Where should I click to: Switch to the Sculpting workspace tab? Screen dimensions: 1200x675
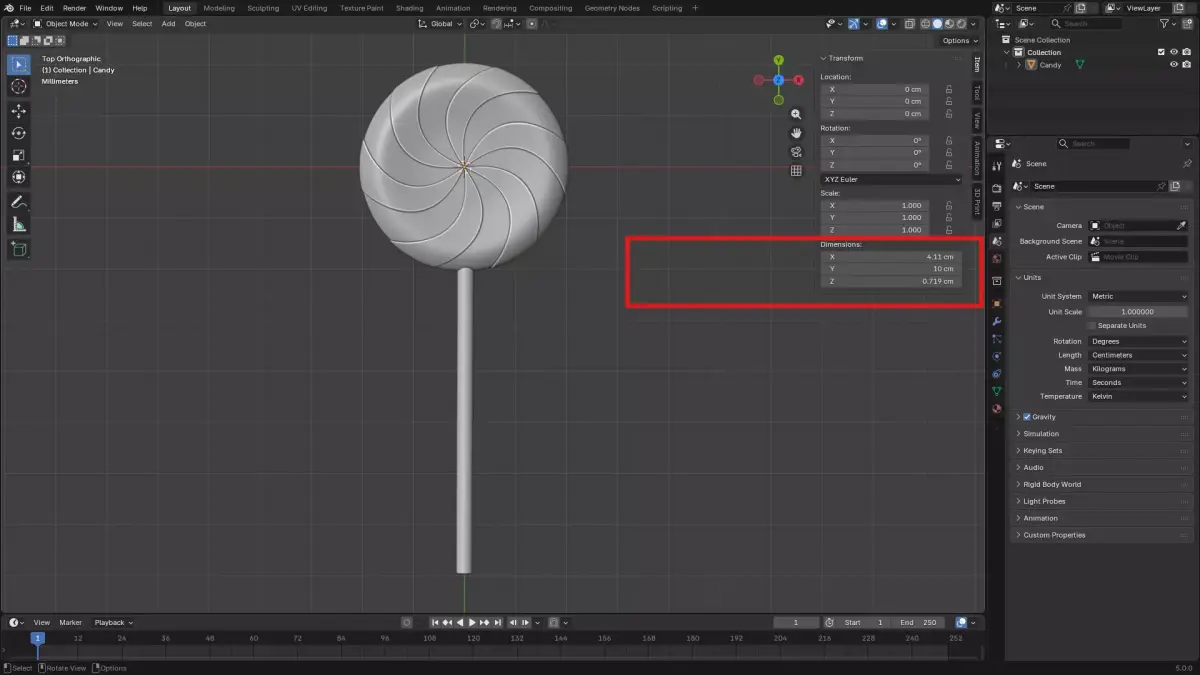(x=263, y=8)
